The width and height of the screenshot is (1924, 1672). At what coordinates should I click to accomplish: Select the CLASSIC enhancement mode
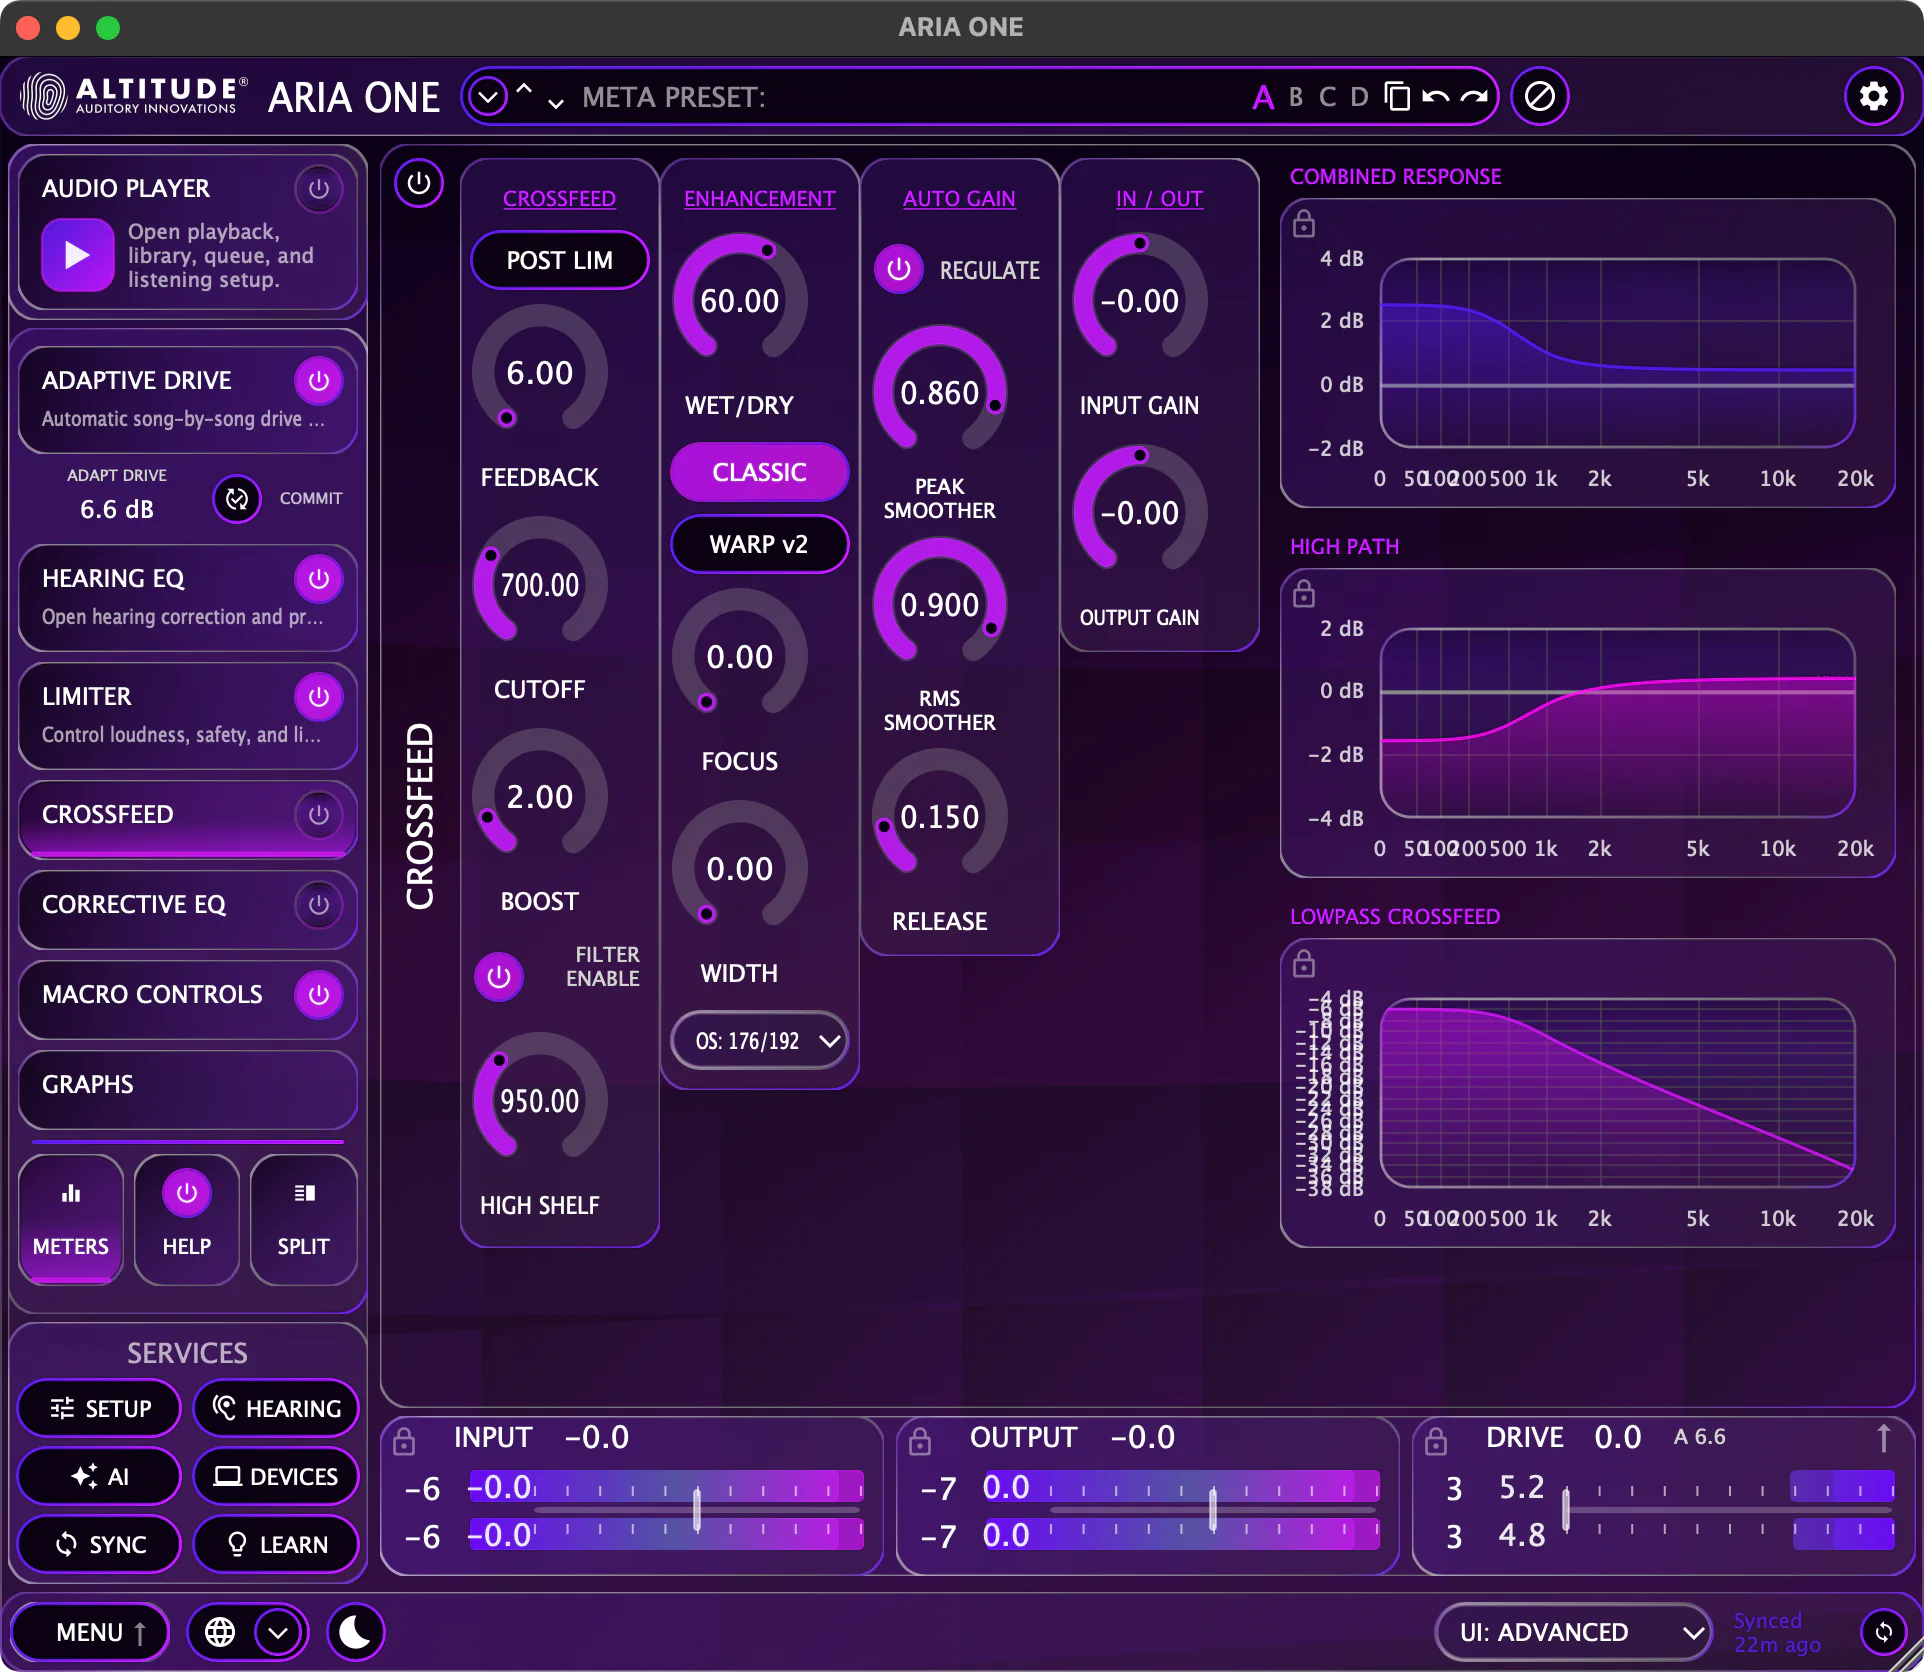click(760, 472)
